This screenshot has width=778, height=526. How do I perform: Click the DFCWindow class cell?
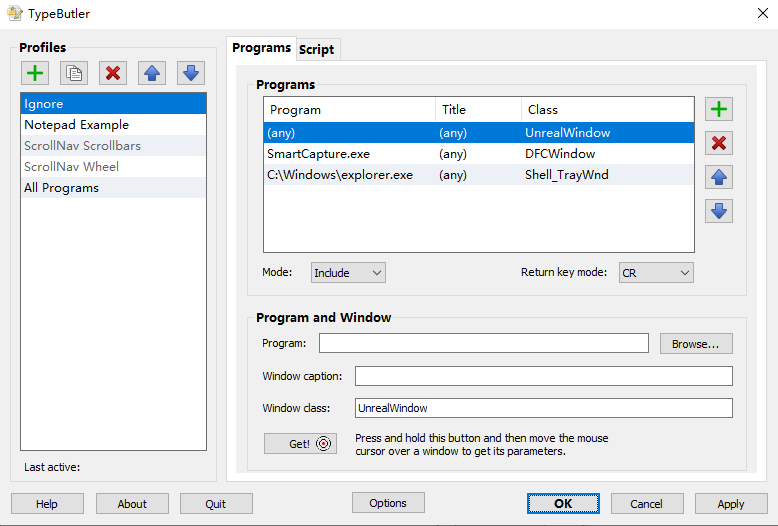[560, 154]
